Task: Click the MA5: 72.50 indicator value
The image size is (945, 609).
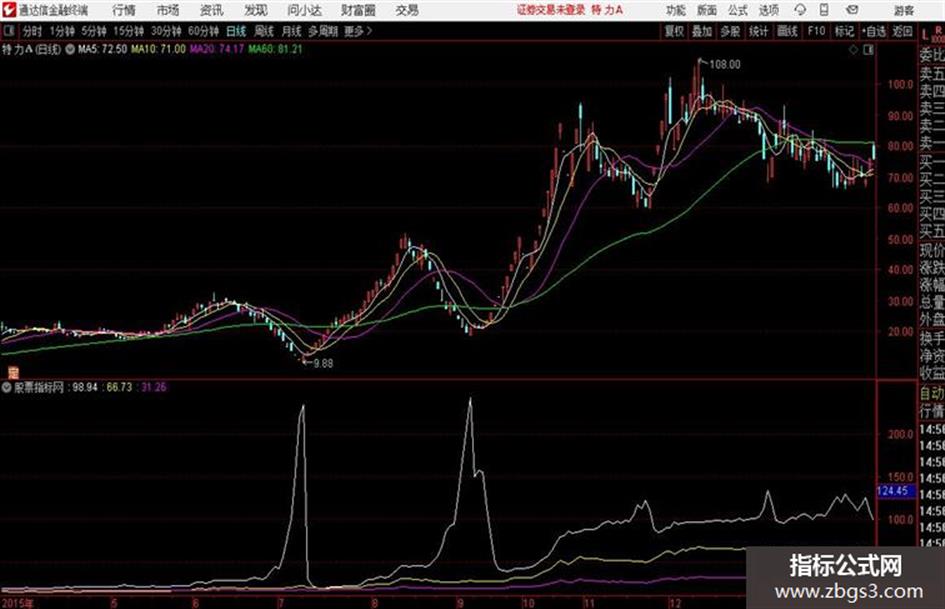Action: tap(102, 49)
